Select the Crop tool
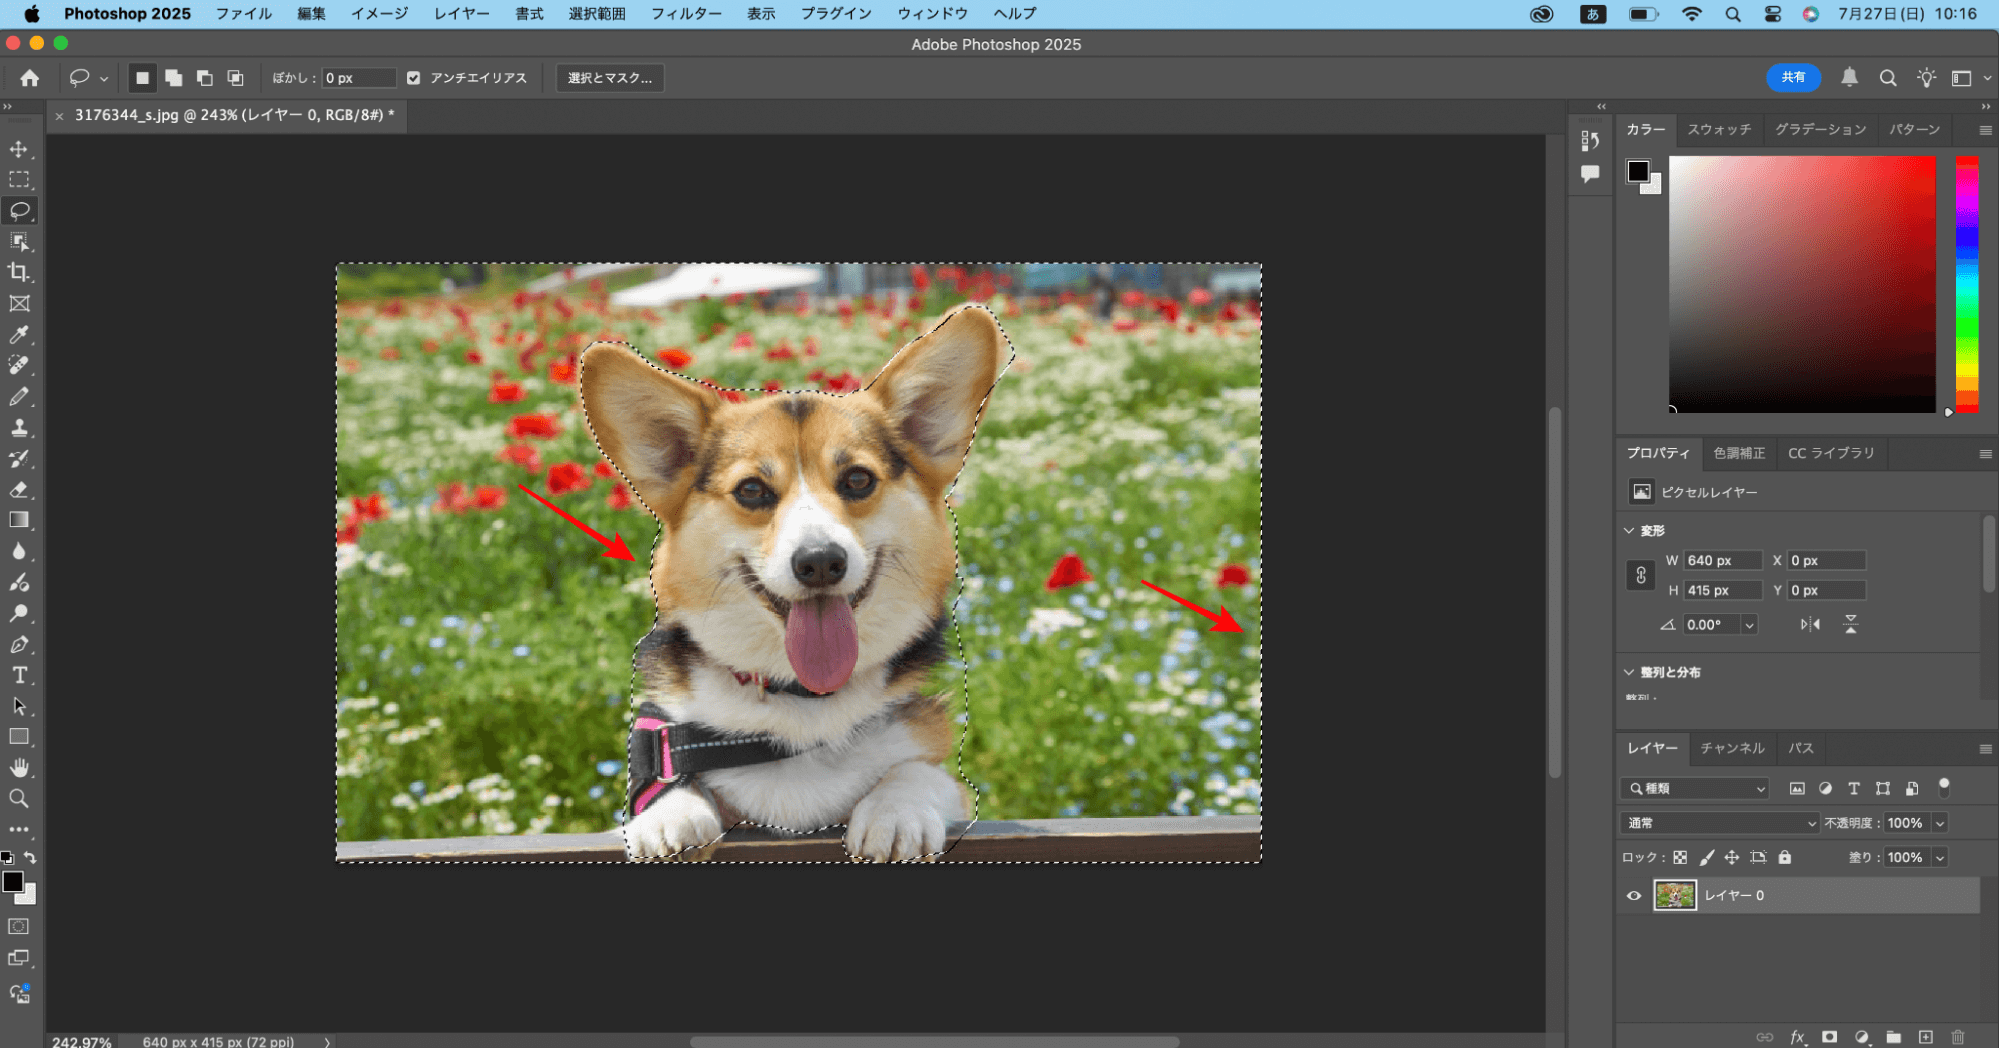1999x1049 pixels. click(19, 272)
